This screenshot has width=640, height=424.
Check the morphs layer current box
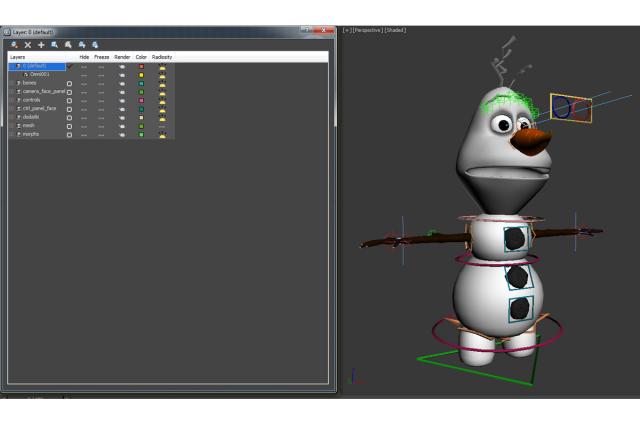69,135
